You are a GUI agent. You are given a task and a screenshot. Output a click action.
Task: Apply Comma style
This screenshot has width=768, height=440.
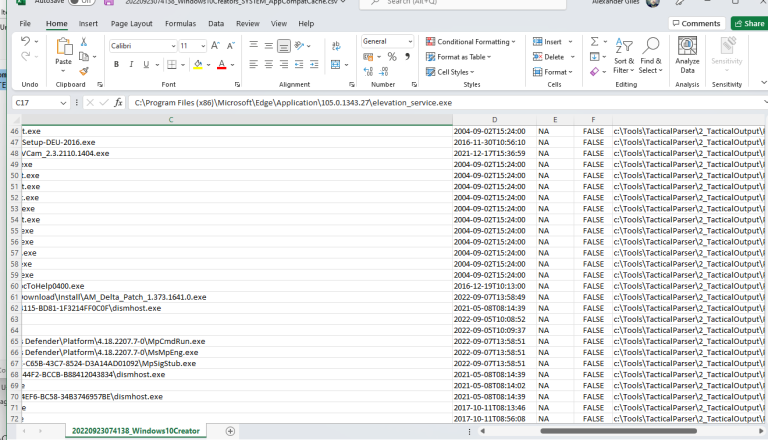pyautogui.click(x=407, y=57)
